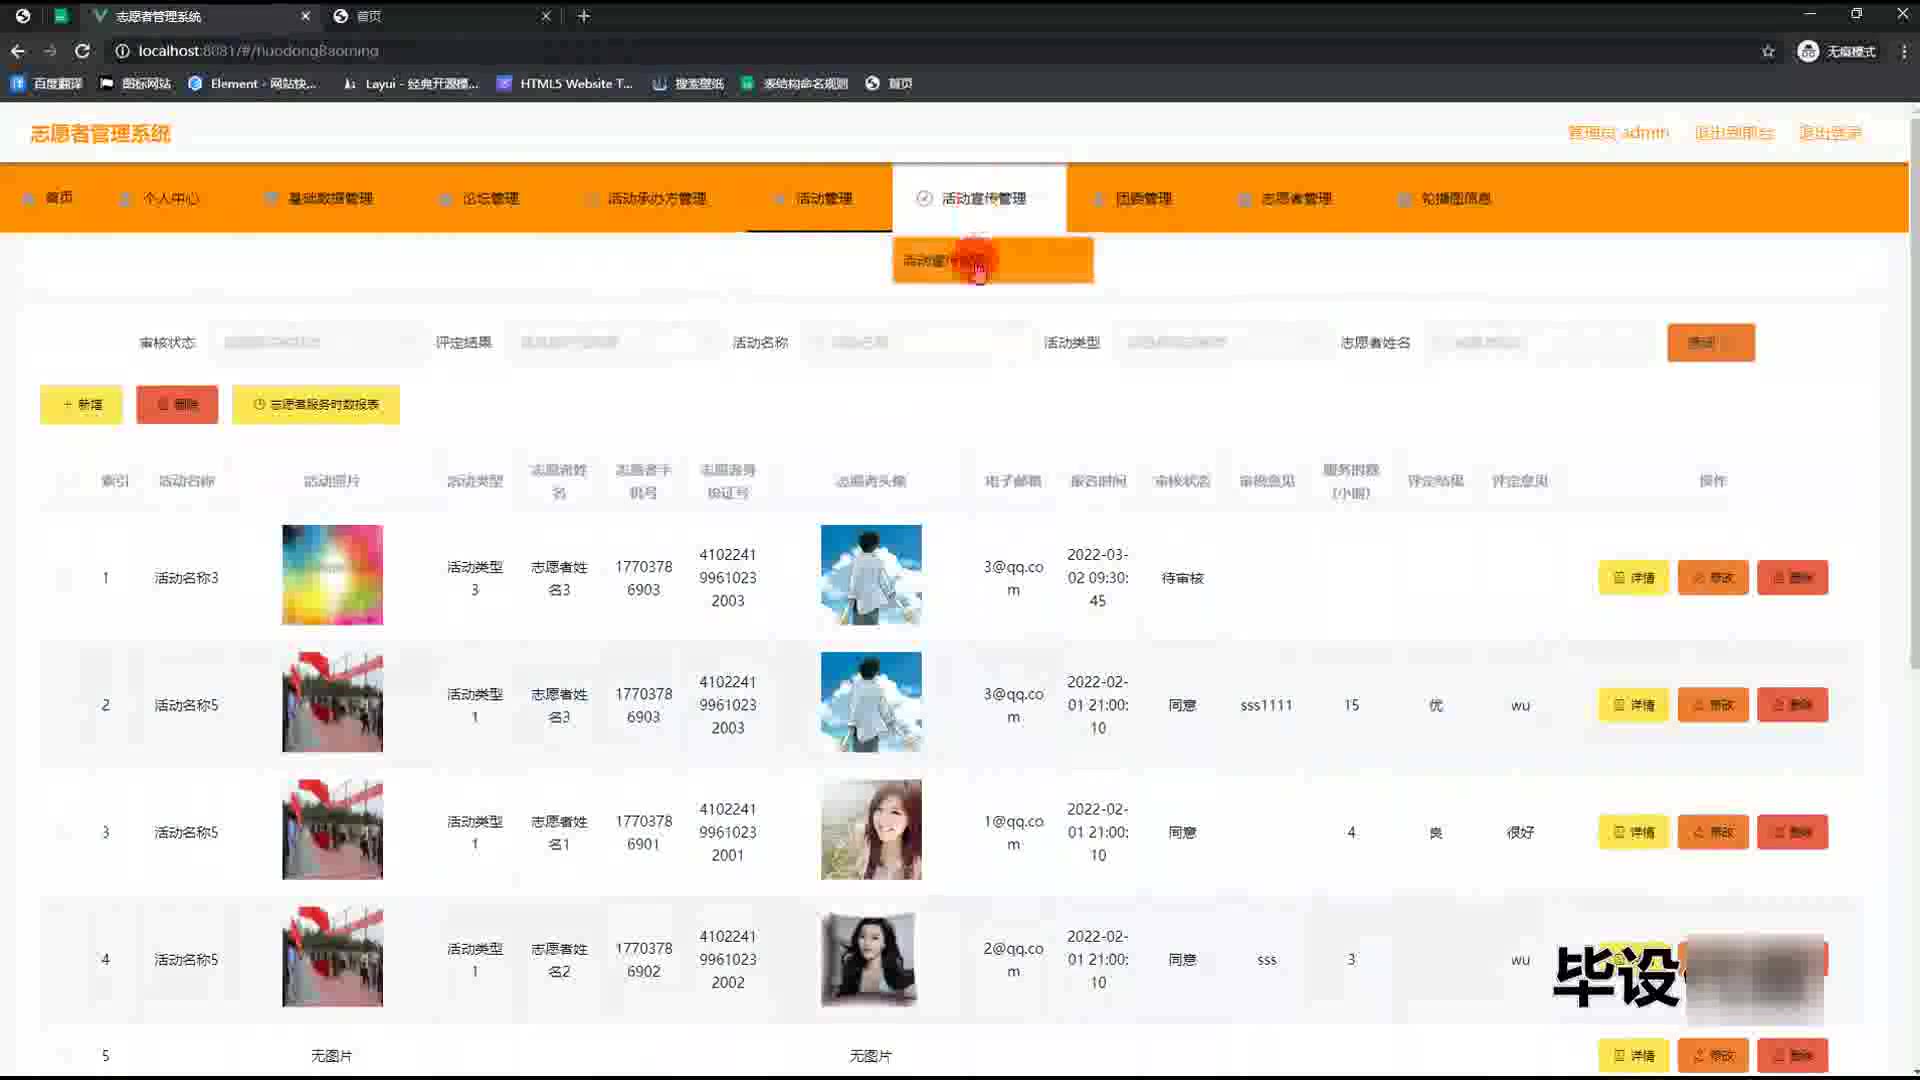Image resolution: width=1920 pixels, height=1080 pixels.
Task: Open a new browser tab
Action: point(584,16)
